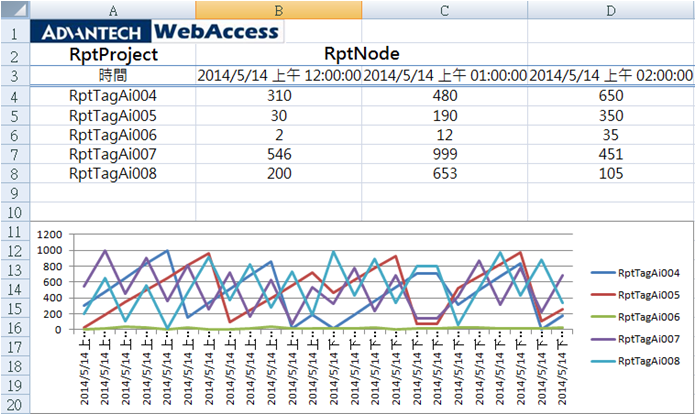The image size is (696, 415).
Task: Click the 1200 label on chart axis
Action: point(50,235)
